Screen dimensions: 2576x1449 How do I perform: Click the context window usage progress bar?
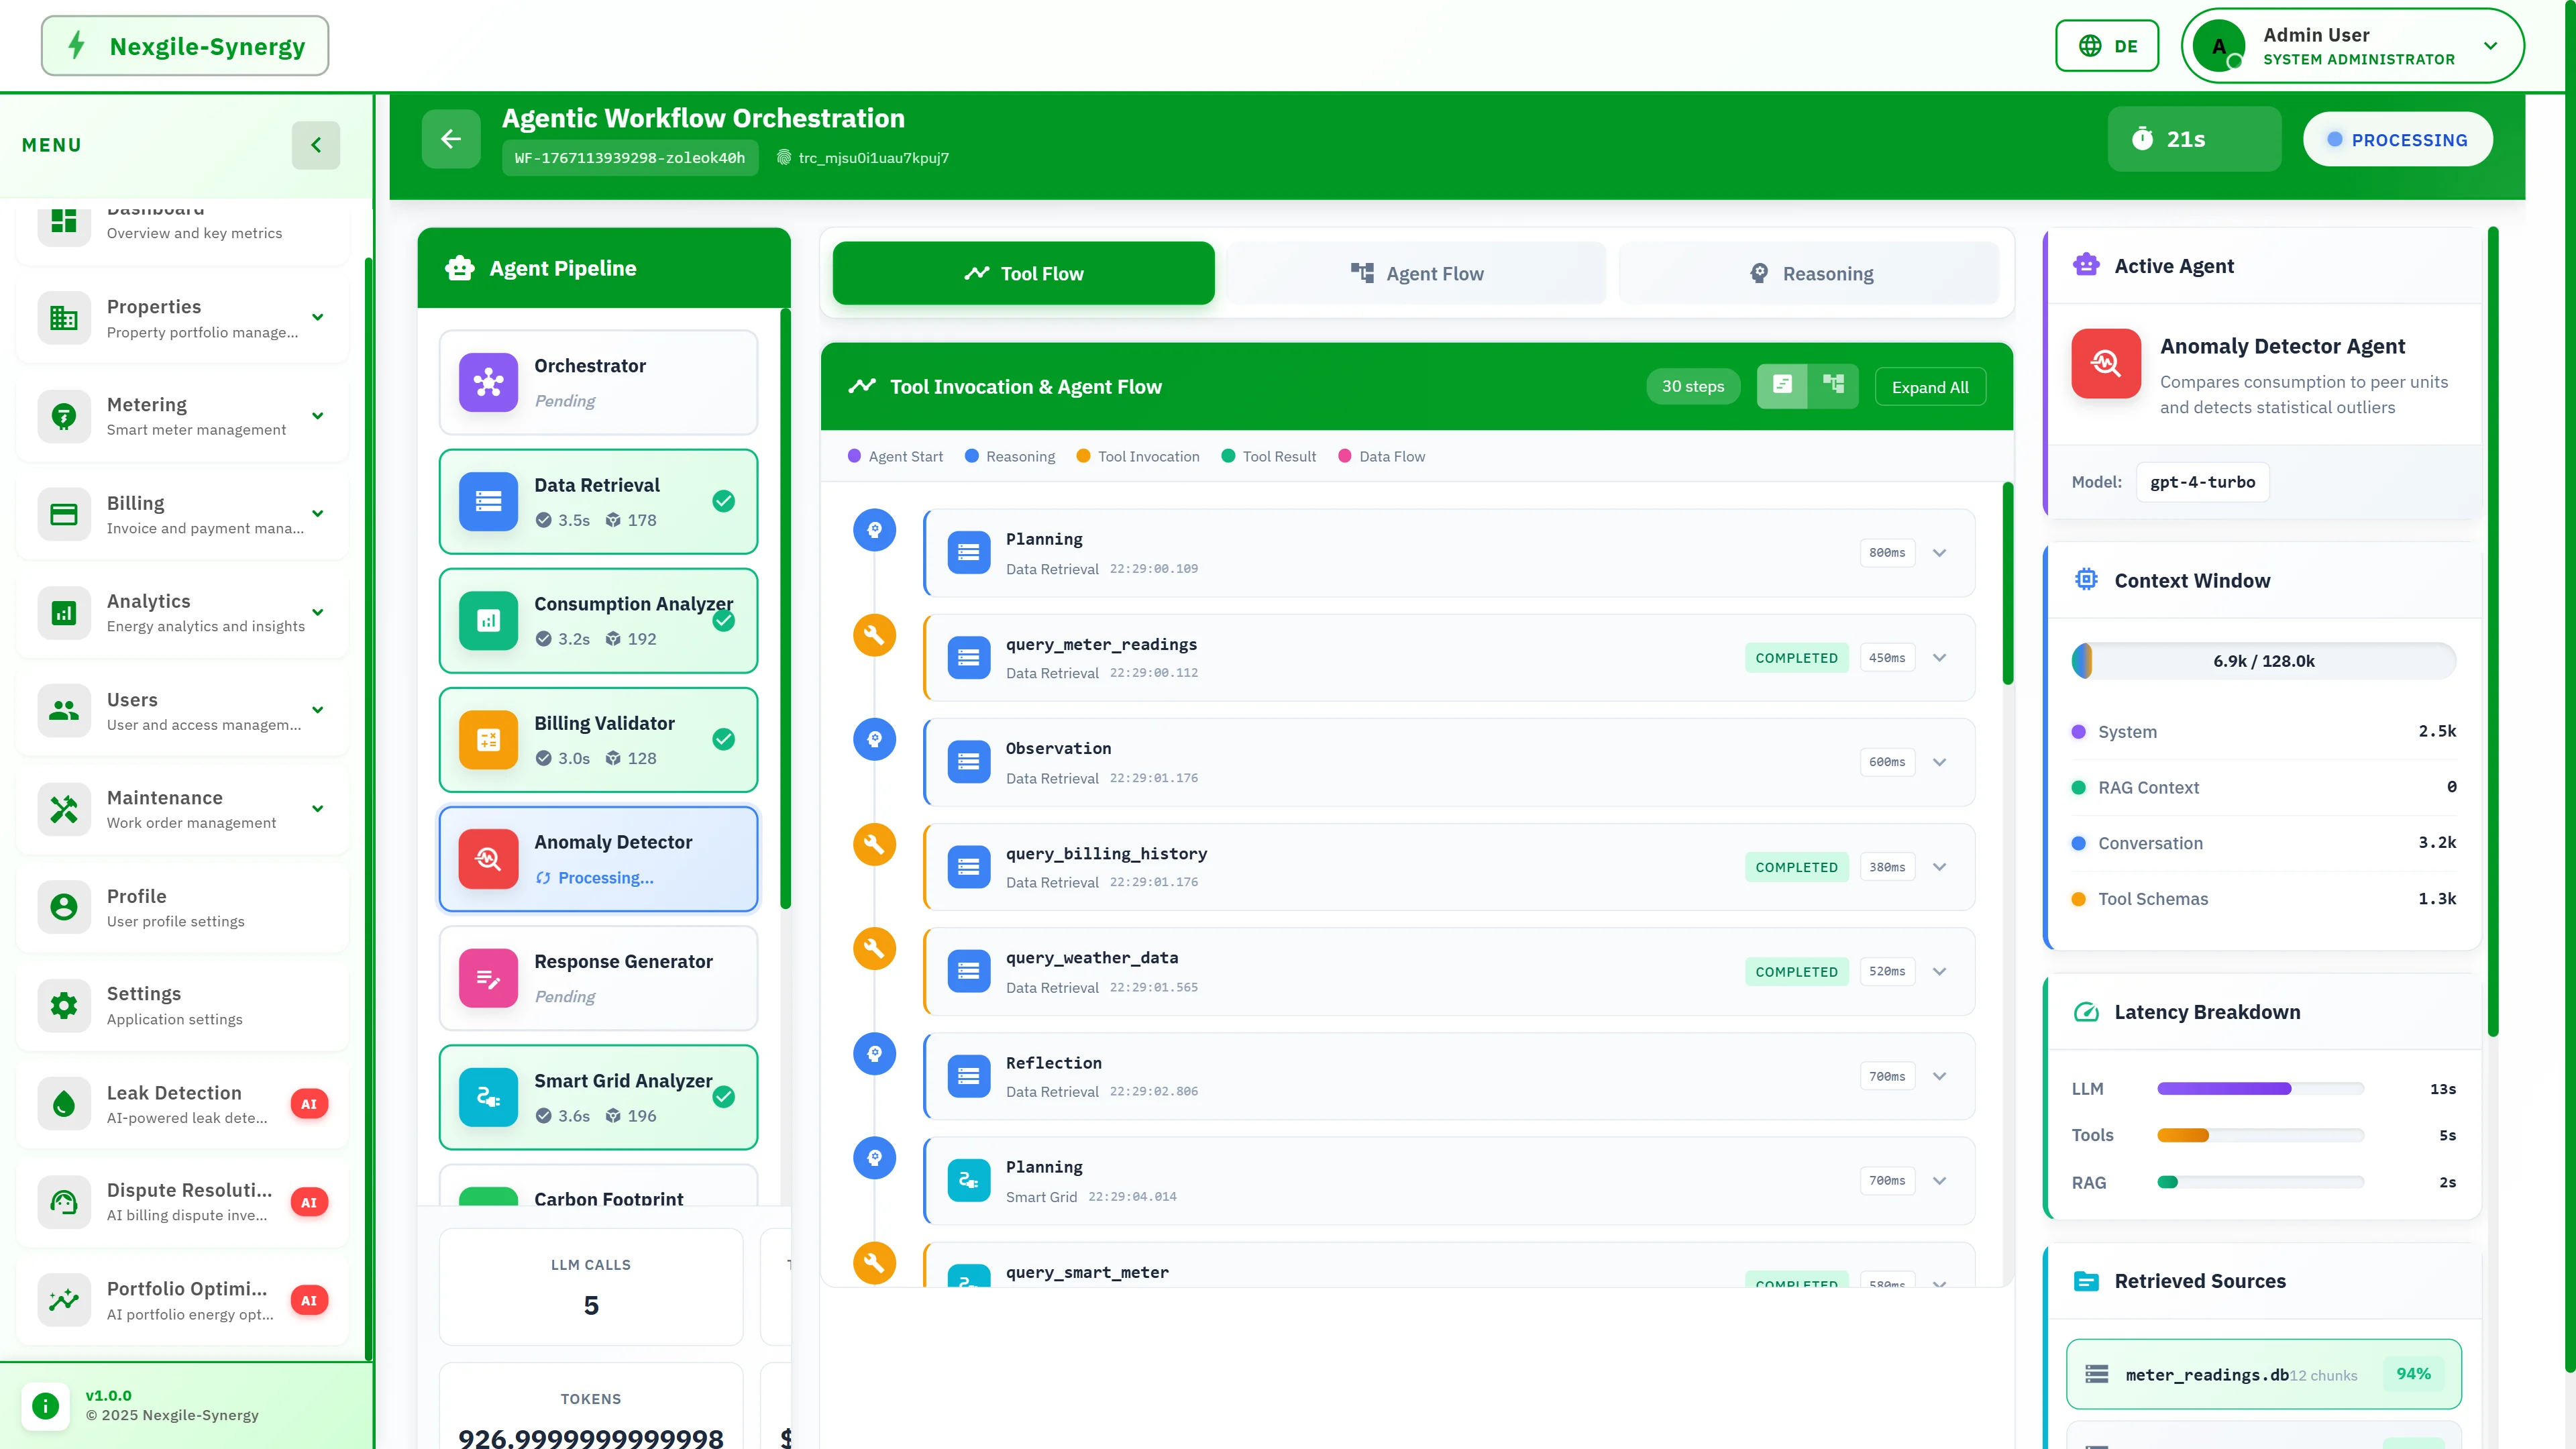coord(2263,661)
